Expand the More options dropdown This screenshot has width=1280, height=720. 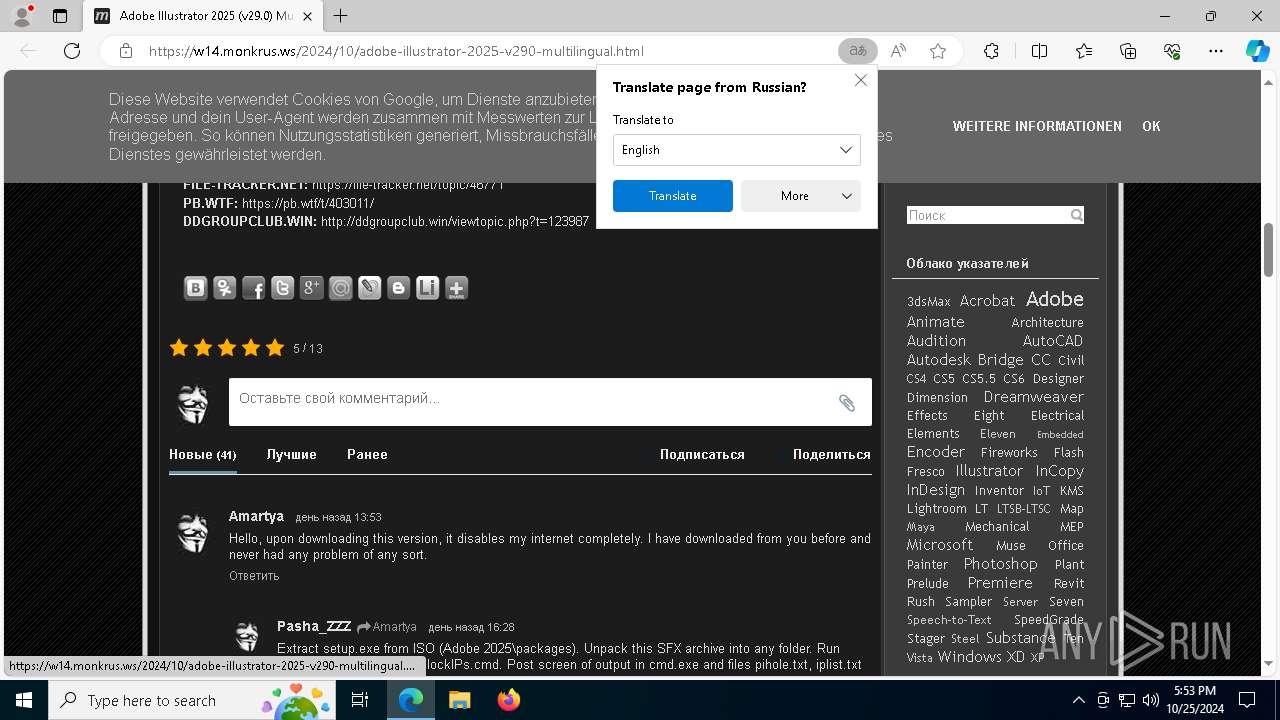801,196
